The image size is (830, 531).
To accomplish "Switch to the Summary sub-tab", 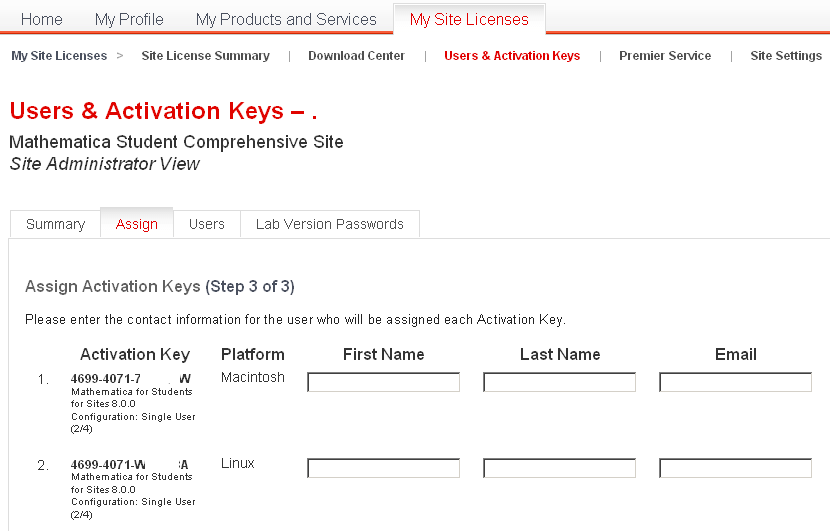I will [55, 224].
